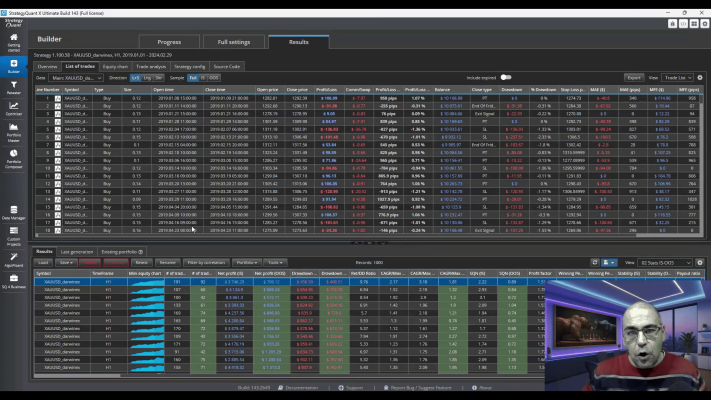
Task: Open the Main: XAUUSD data dropdown
Action: (76, 78)
